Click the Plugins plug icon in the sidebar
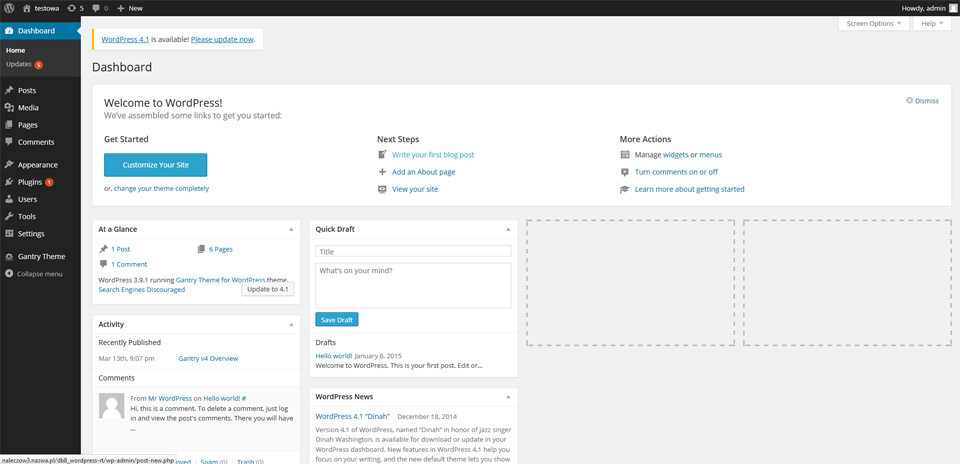Screen dimensions: 960x464 [x=9, y=182]
